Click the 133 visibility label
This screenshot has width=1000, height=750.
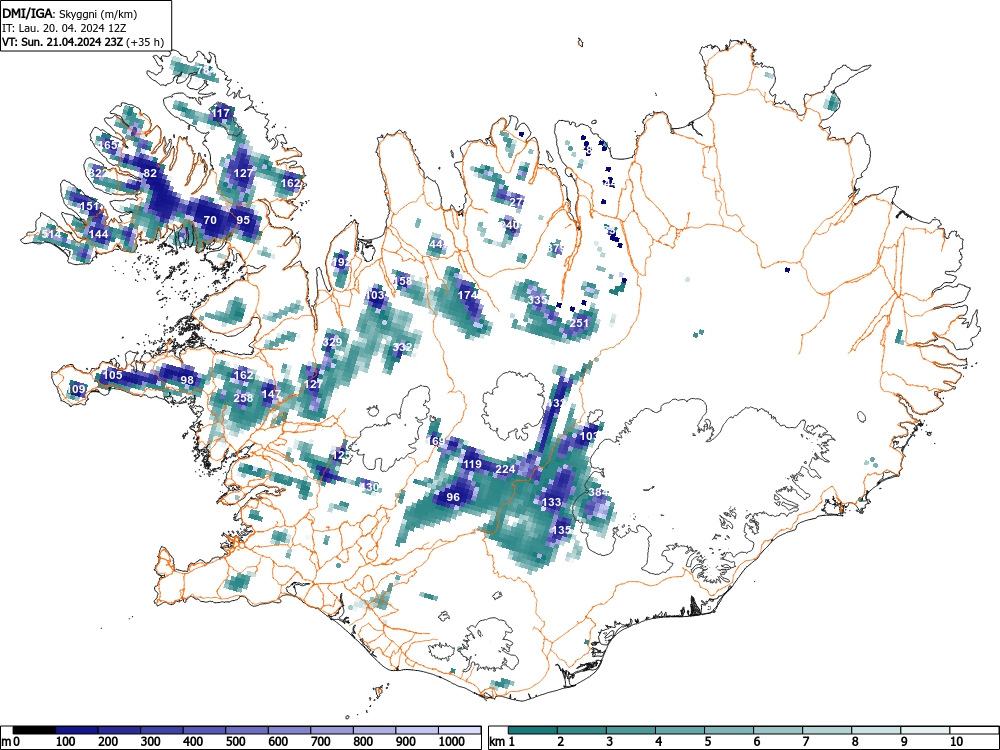click(x=551, y=502)
